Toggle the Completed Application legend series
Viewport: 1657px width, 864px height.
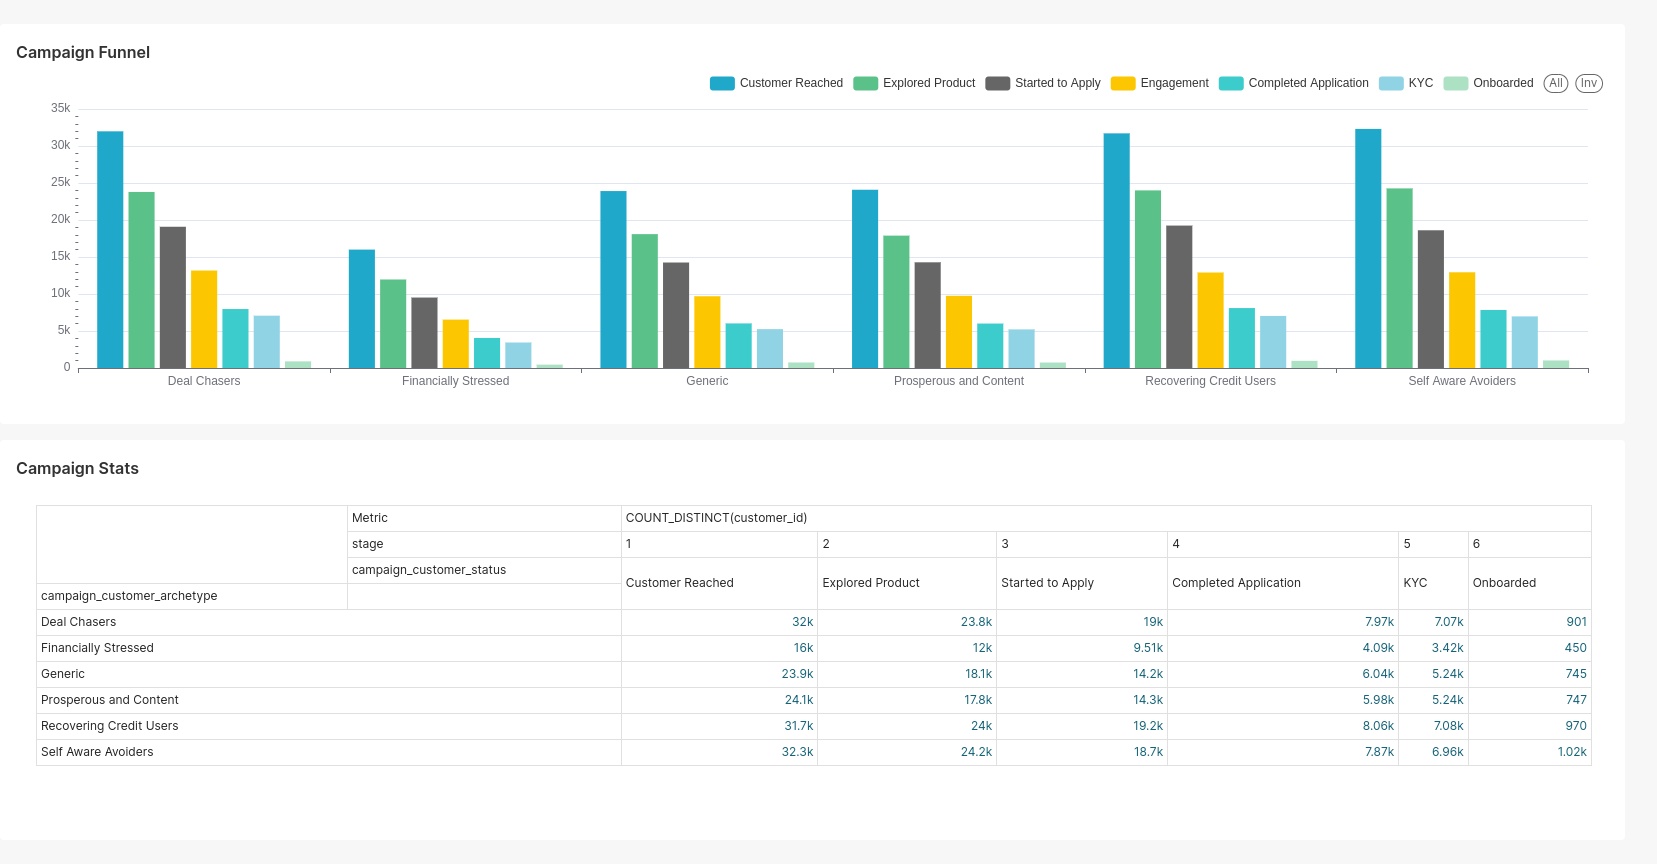[1294, 83]
